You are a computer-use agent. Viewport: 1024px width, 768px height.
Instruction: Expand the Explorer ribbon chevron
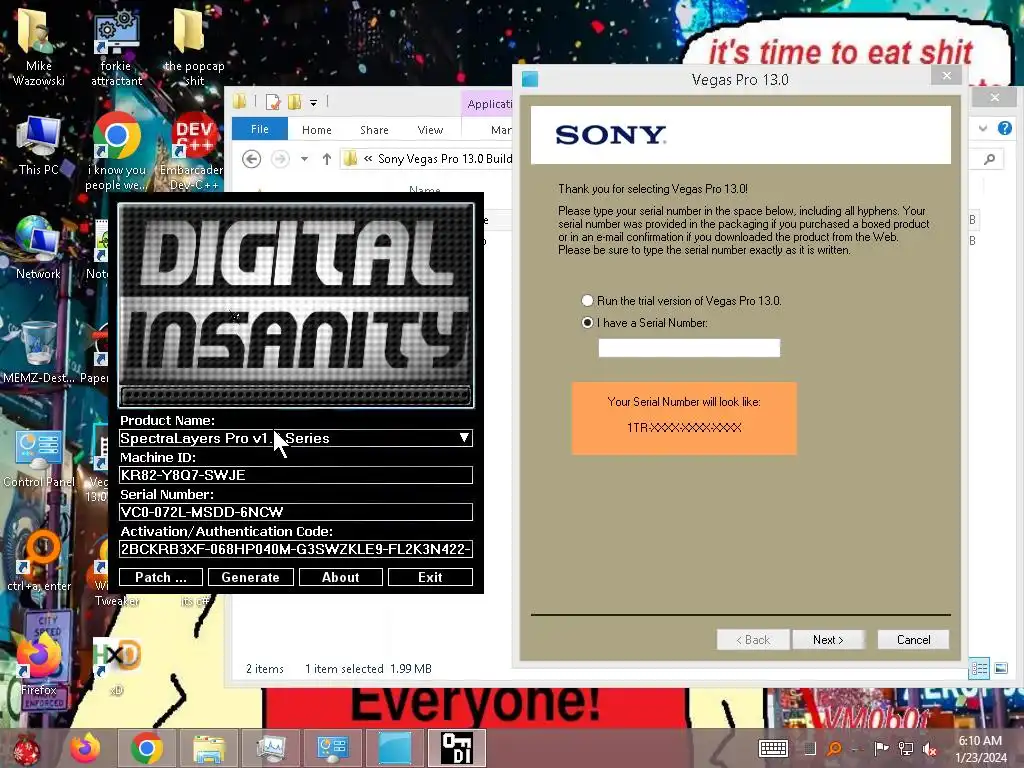pos(983,129)
